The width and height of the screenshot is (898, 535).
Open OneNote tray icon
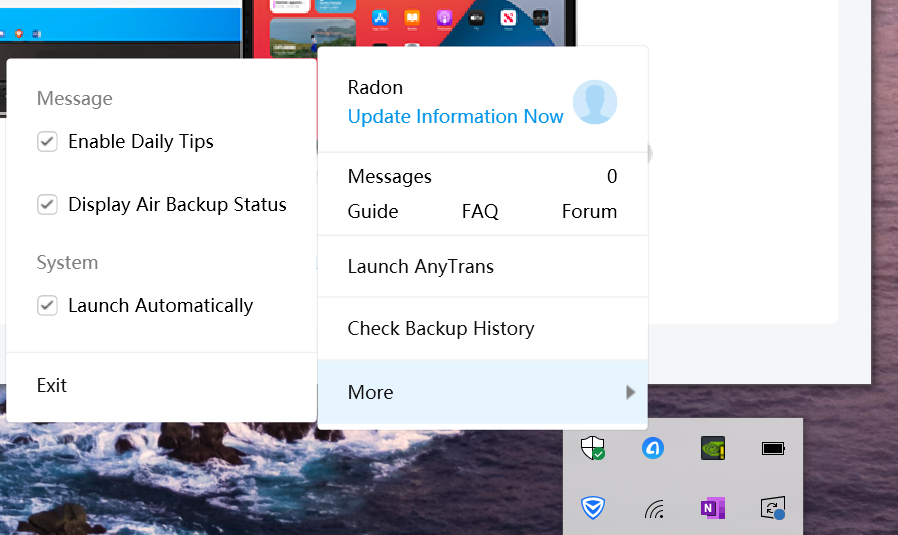click(x=713, y=508)
